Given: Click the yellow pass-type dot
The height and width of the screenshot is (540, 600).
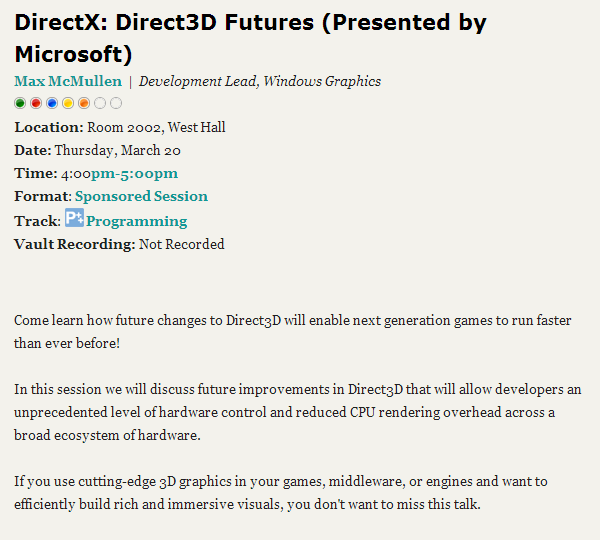Looking at the screenshot, I should coord(68,103).
